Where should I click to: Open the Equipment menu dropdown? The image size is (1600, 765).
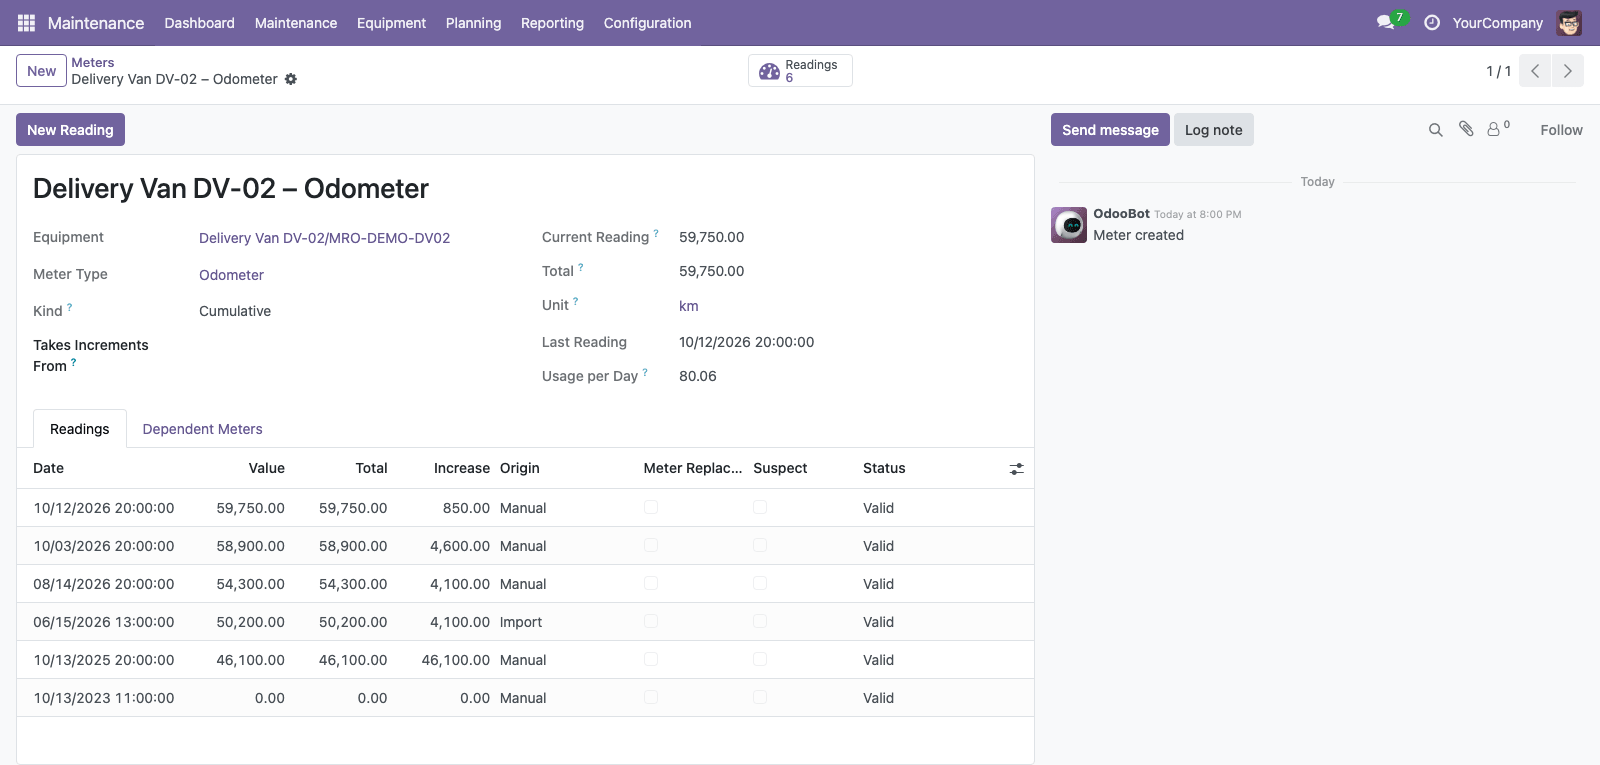[391, 23]
